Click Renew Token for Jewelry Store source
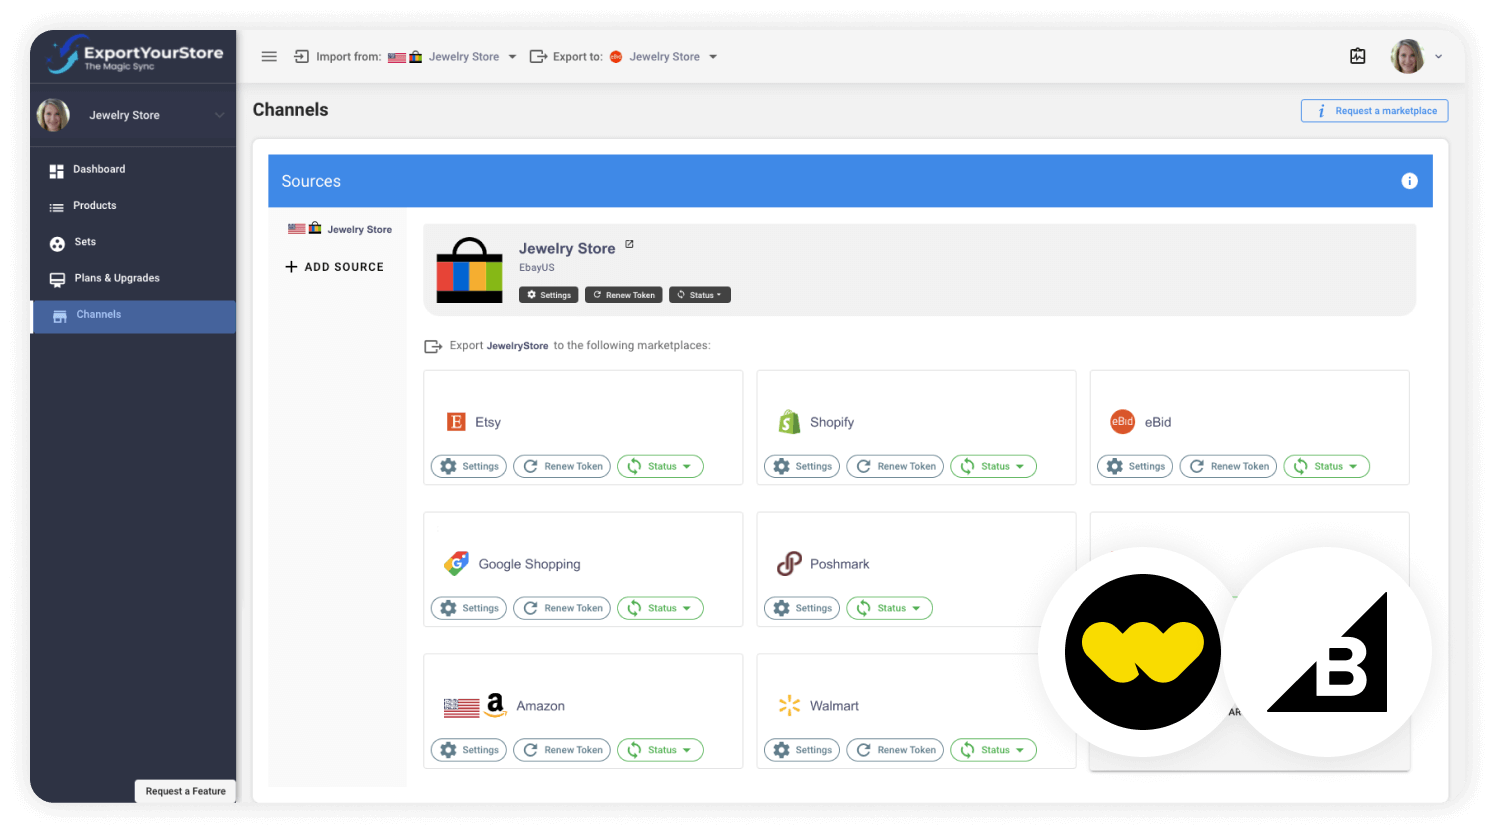Image resolution: width=1495 pixels, height=833 pixels. 624,295
